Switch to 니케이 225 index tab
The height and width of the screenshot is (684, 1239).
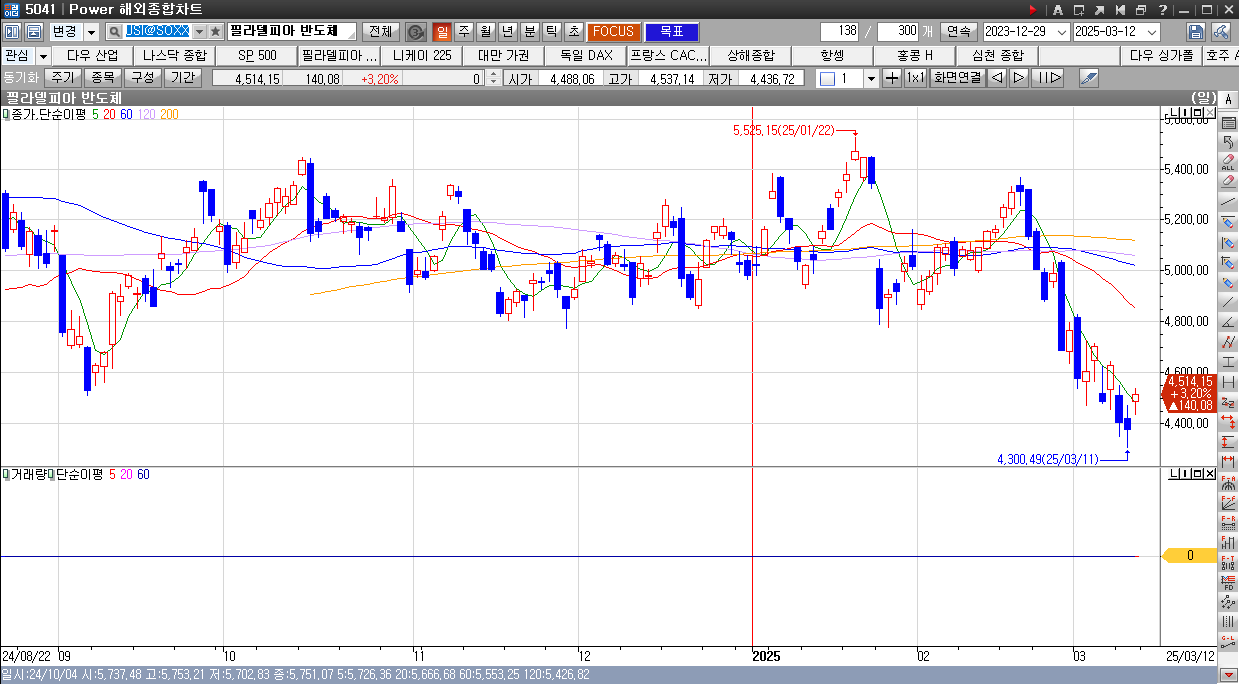(x=422, y=55)
